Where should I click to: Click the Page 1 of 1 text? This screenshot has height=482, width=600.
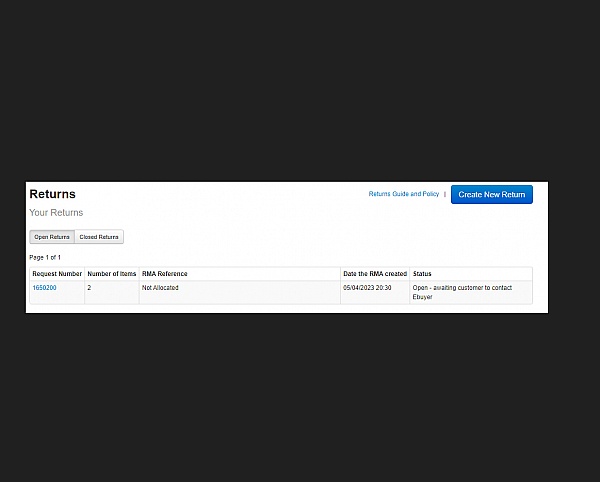point(45,257)
